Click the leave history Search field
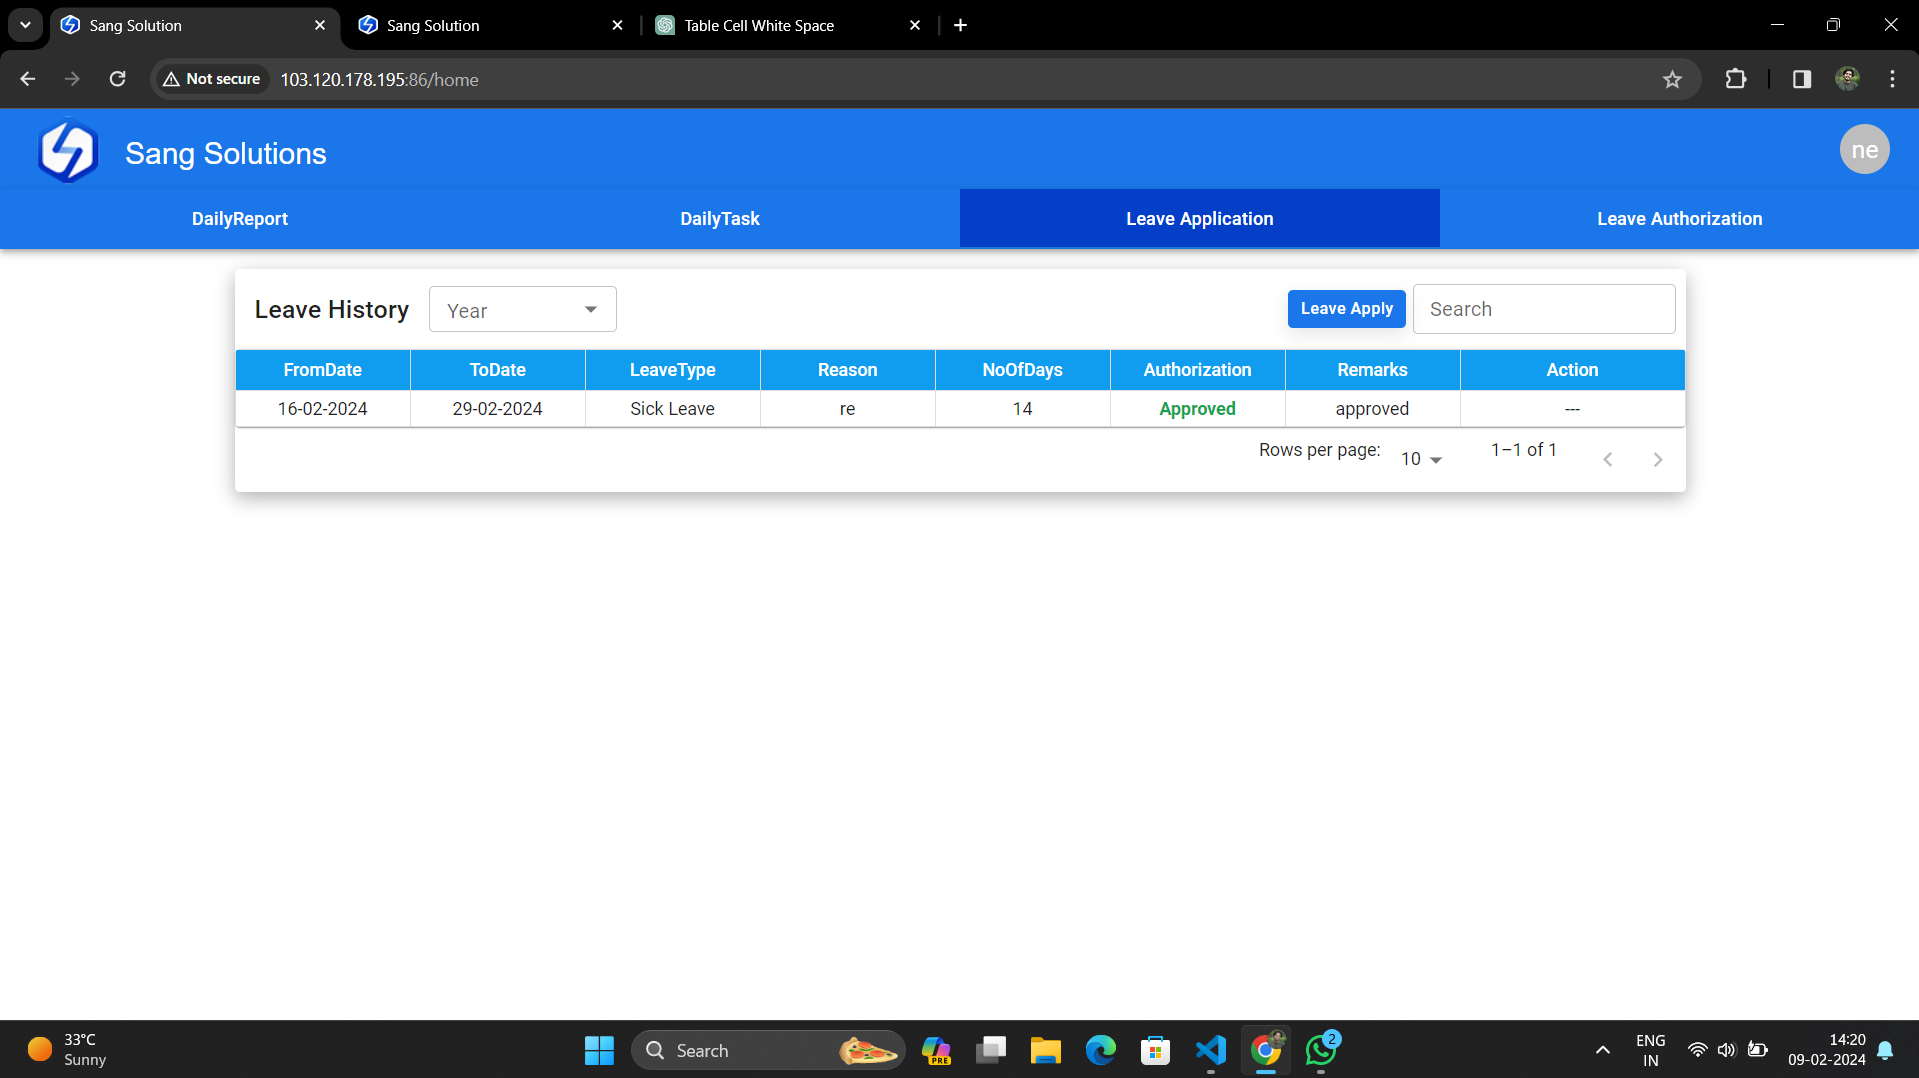Viewport: 1919px width, 1078px height. 1543,310
